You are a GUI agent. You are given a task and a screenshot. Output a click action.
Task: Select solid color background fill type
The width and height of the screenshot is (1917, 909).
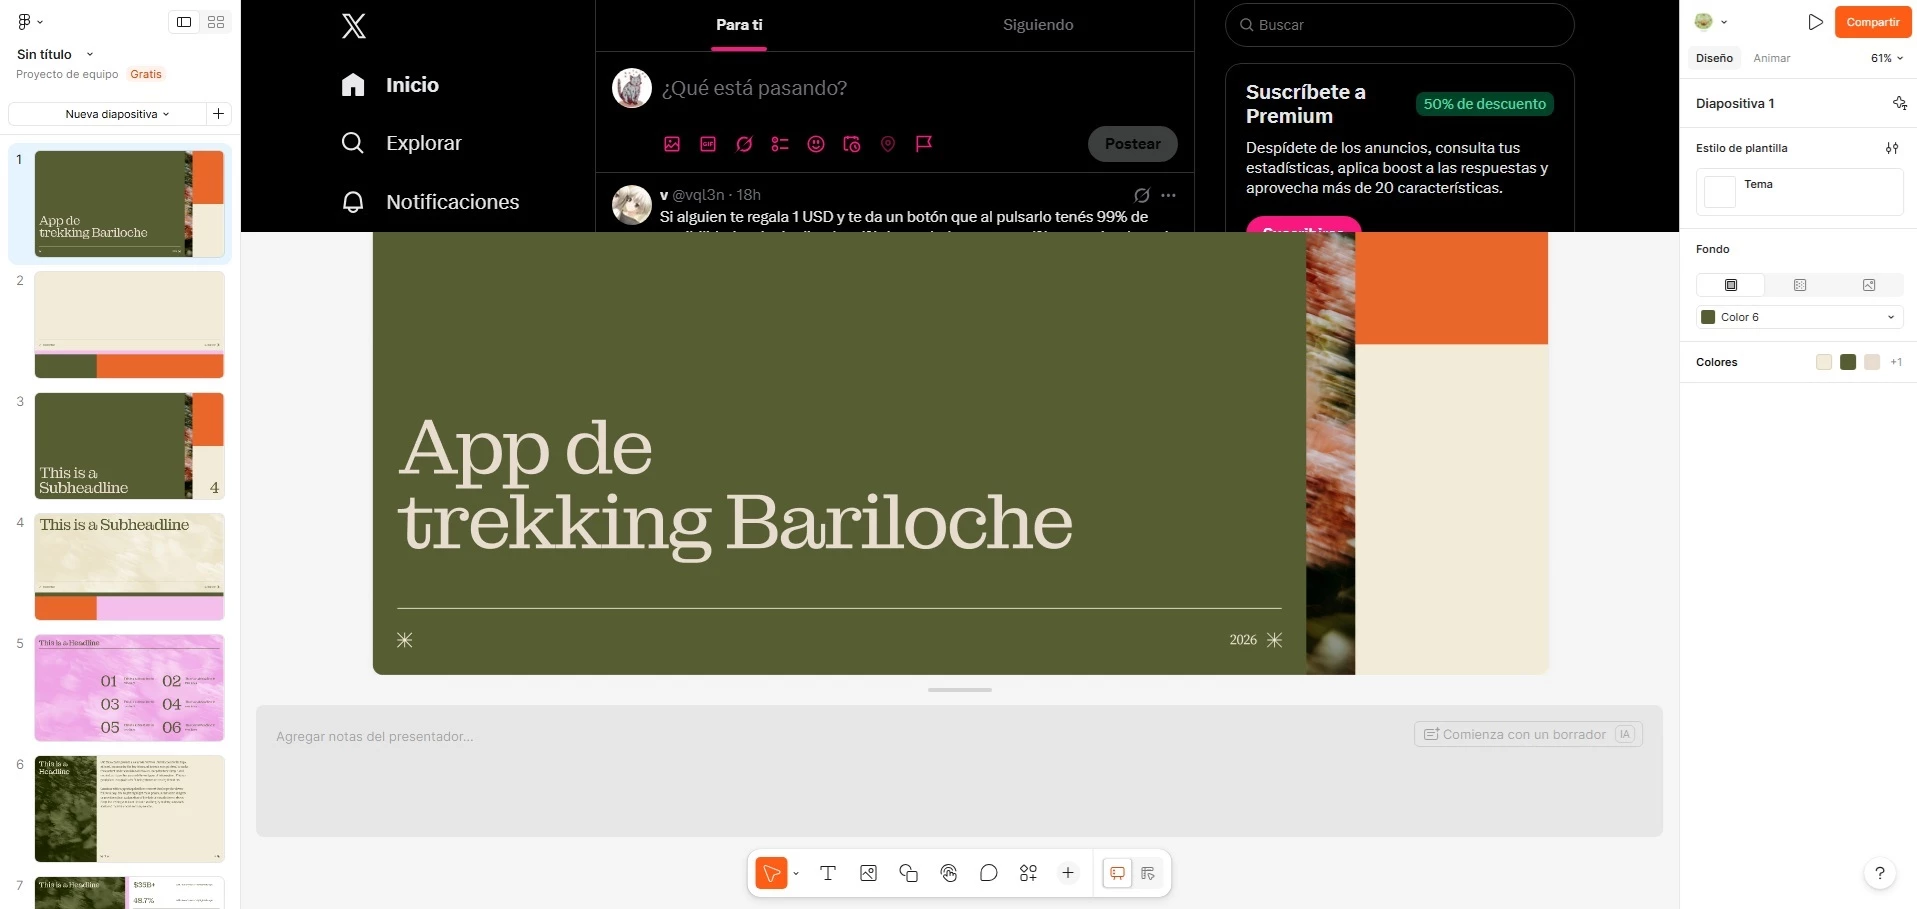(1731, 285)
